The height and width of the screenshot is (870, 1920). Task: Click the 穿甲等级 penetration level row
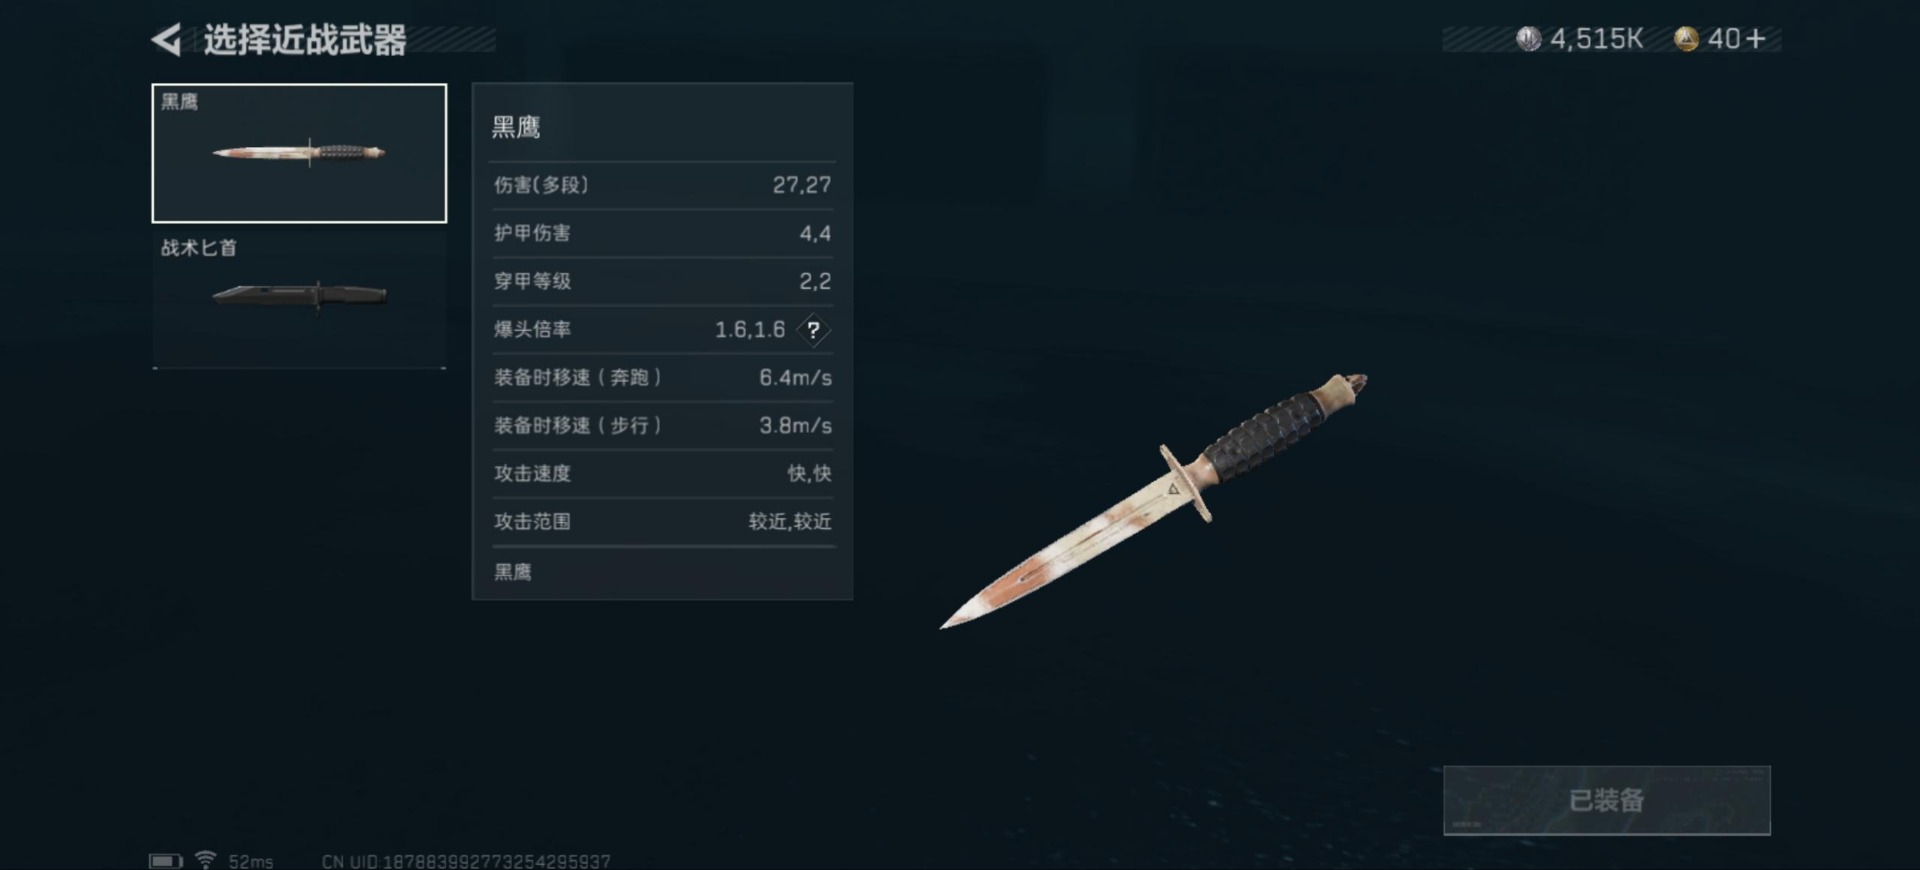pyautogui.click(x=662, y=281)
